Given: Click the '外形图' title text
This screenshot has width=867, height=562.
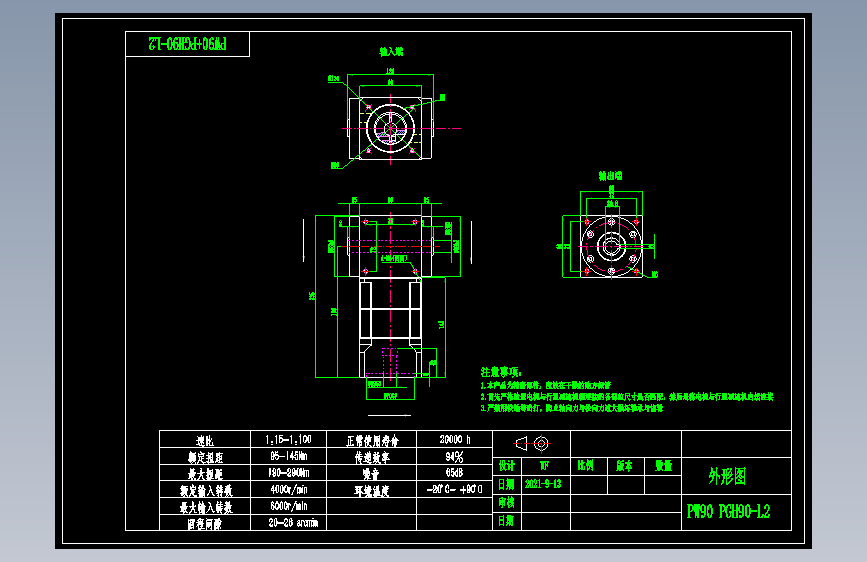Looking at the screenshot, I should click(727, 476).
